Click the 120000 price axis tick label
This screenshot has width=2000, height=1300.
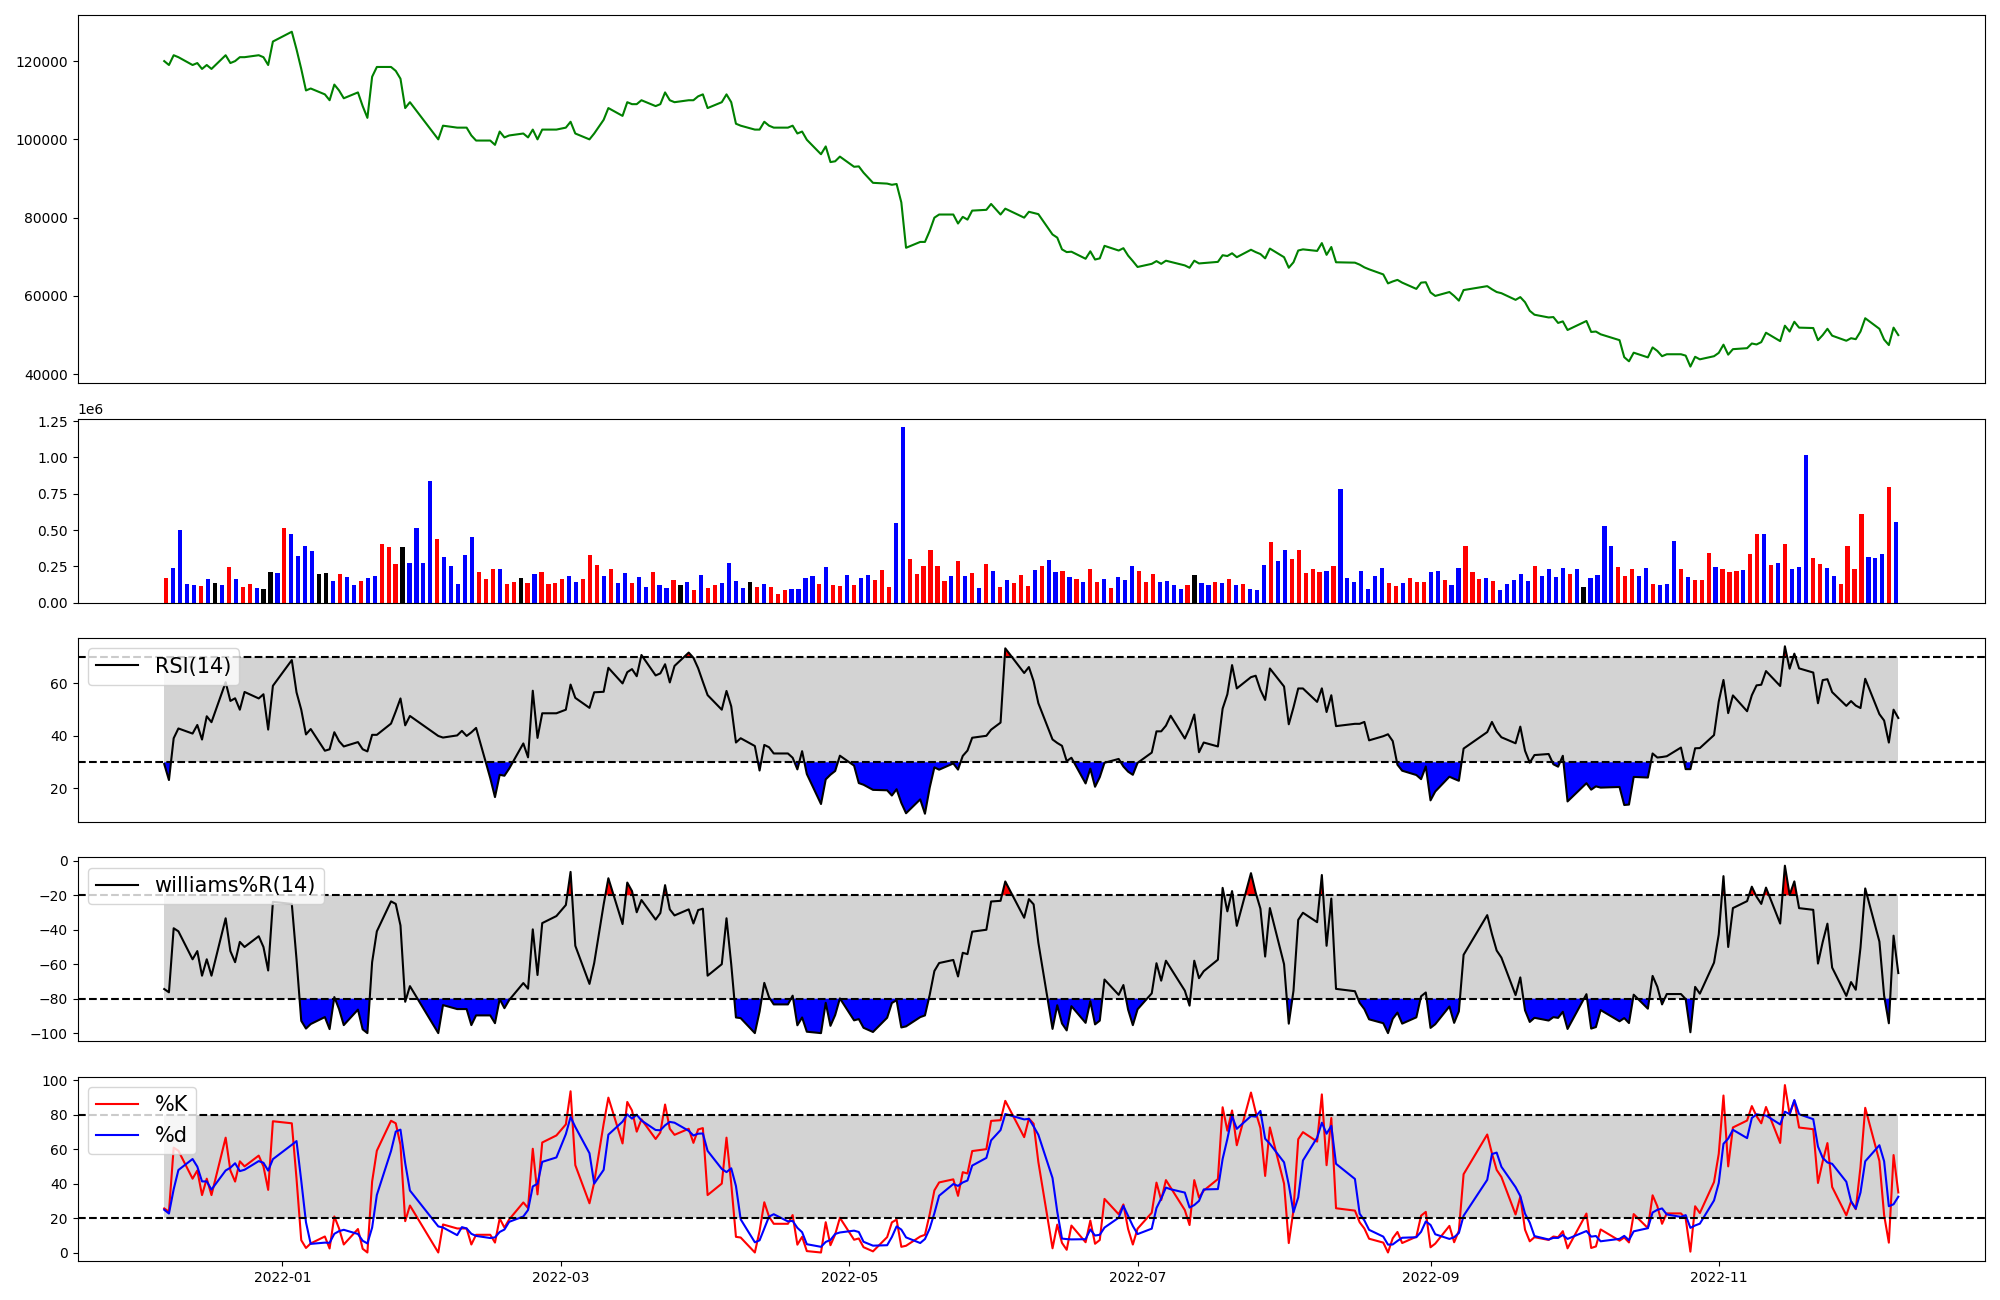pyautogui.click(x=42, y=62)
